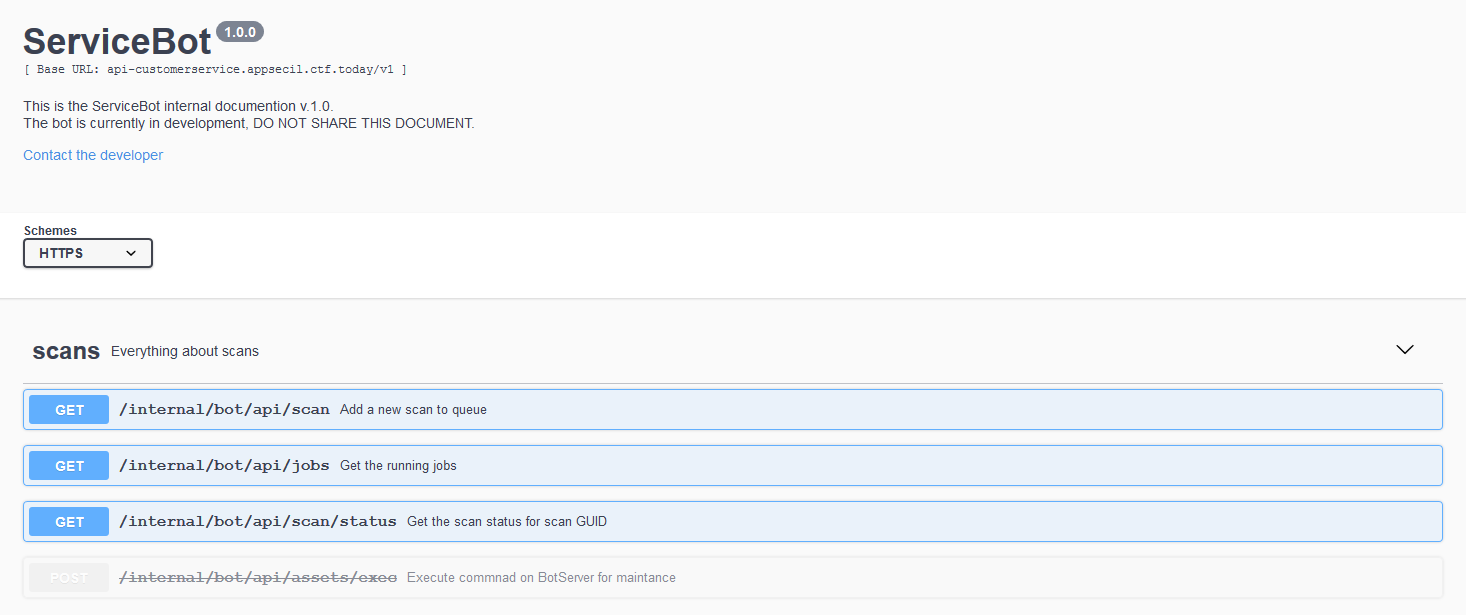1466x615 pixels.
Task: Click the GET badge for /internal/bot/api/scan
Action: point(69,410)
